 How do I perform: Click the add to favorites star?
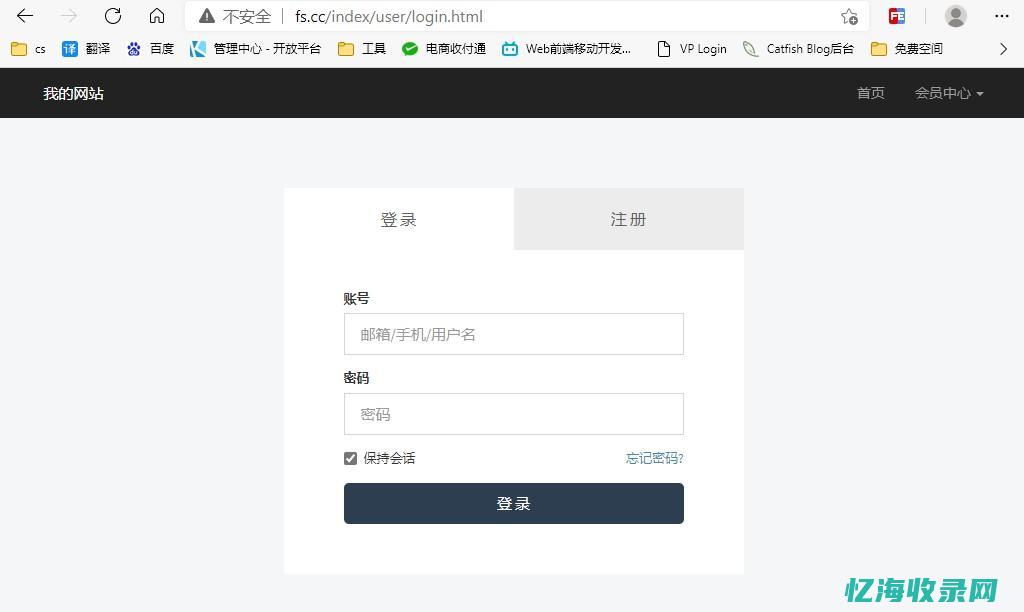pos(849,16)
